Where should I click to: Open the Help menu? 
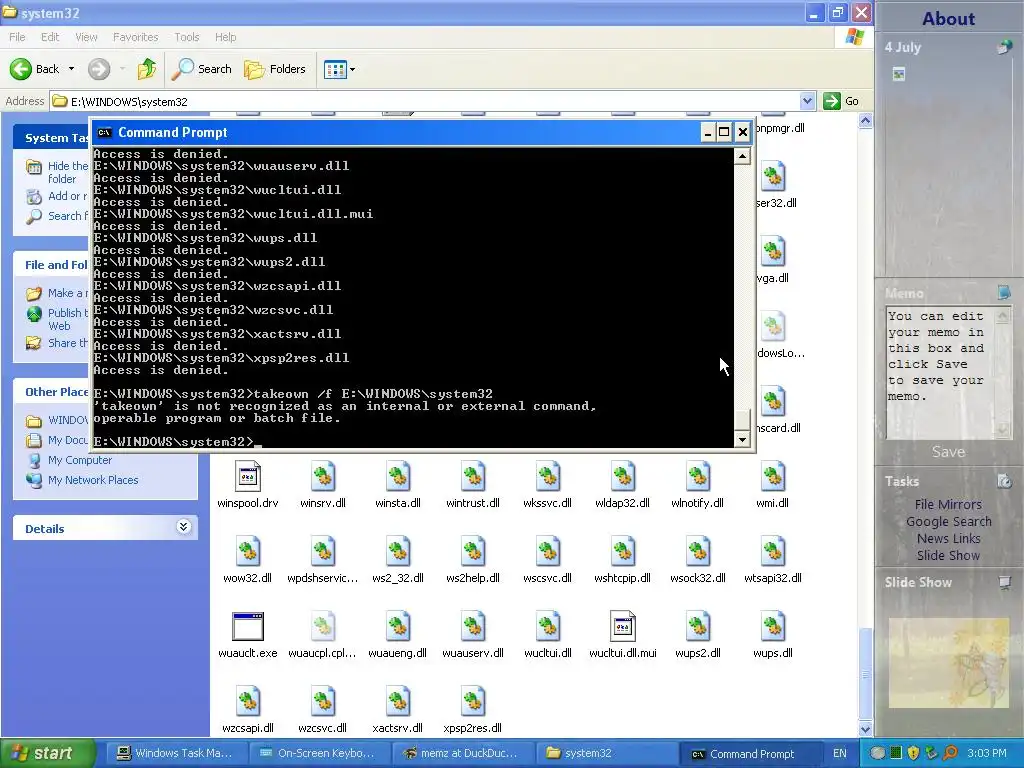click(225, 37)
